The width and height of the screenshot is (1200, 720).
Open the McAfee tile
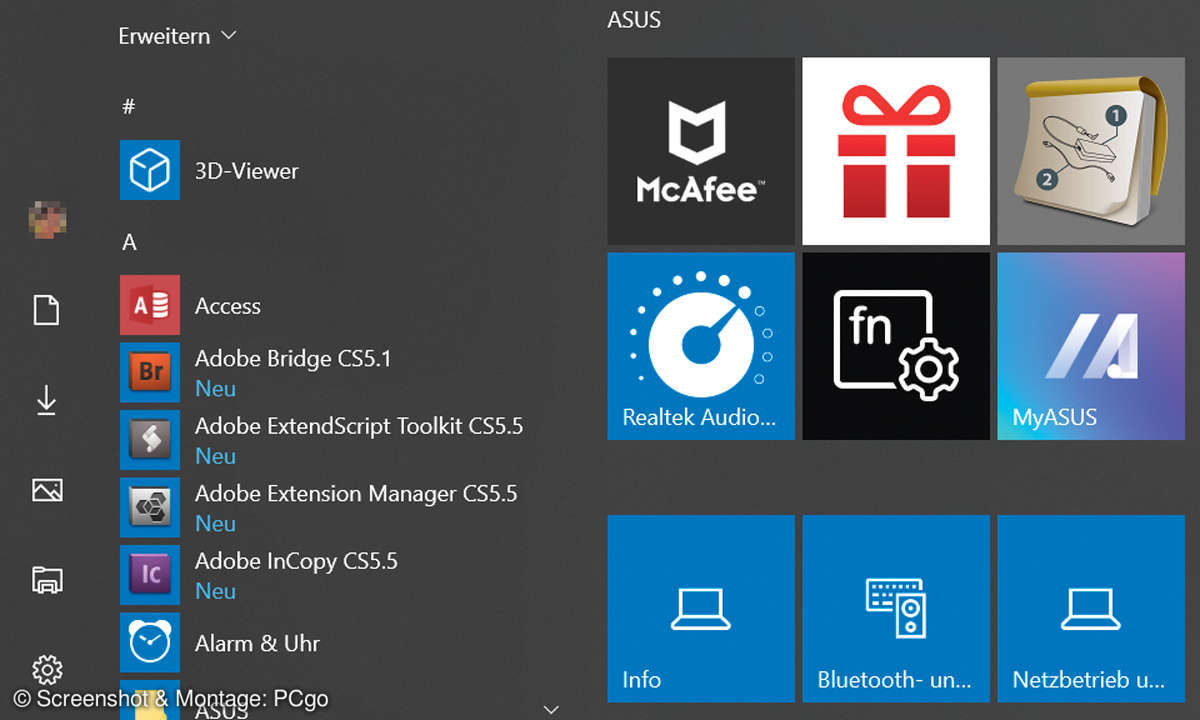(x=701, y=151)
